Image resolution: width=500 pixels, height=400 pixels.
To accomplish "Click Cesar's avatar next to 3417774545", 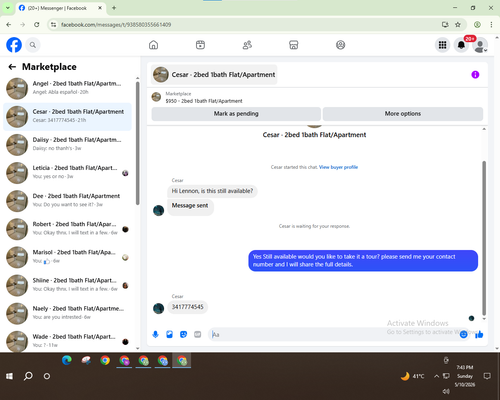I will (158, 308).
